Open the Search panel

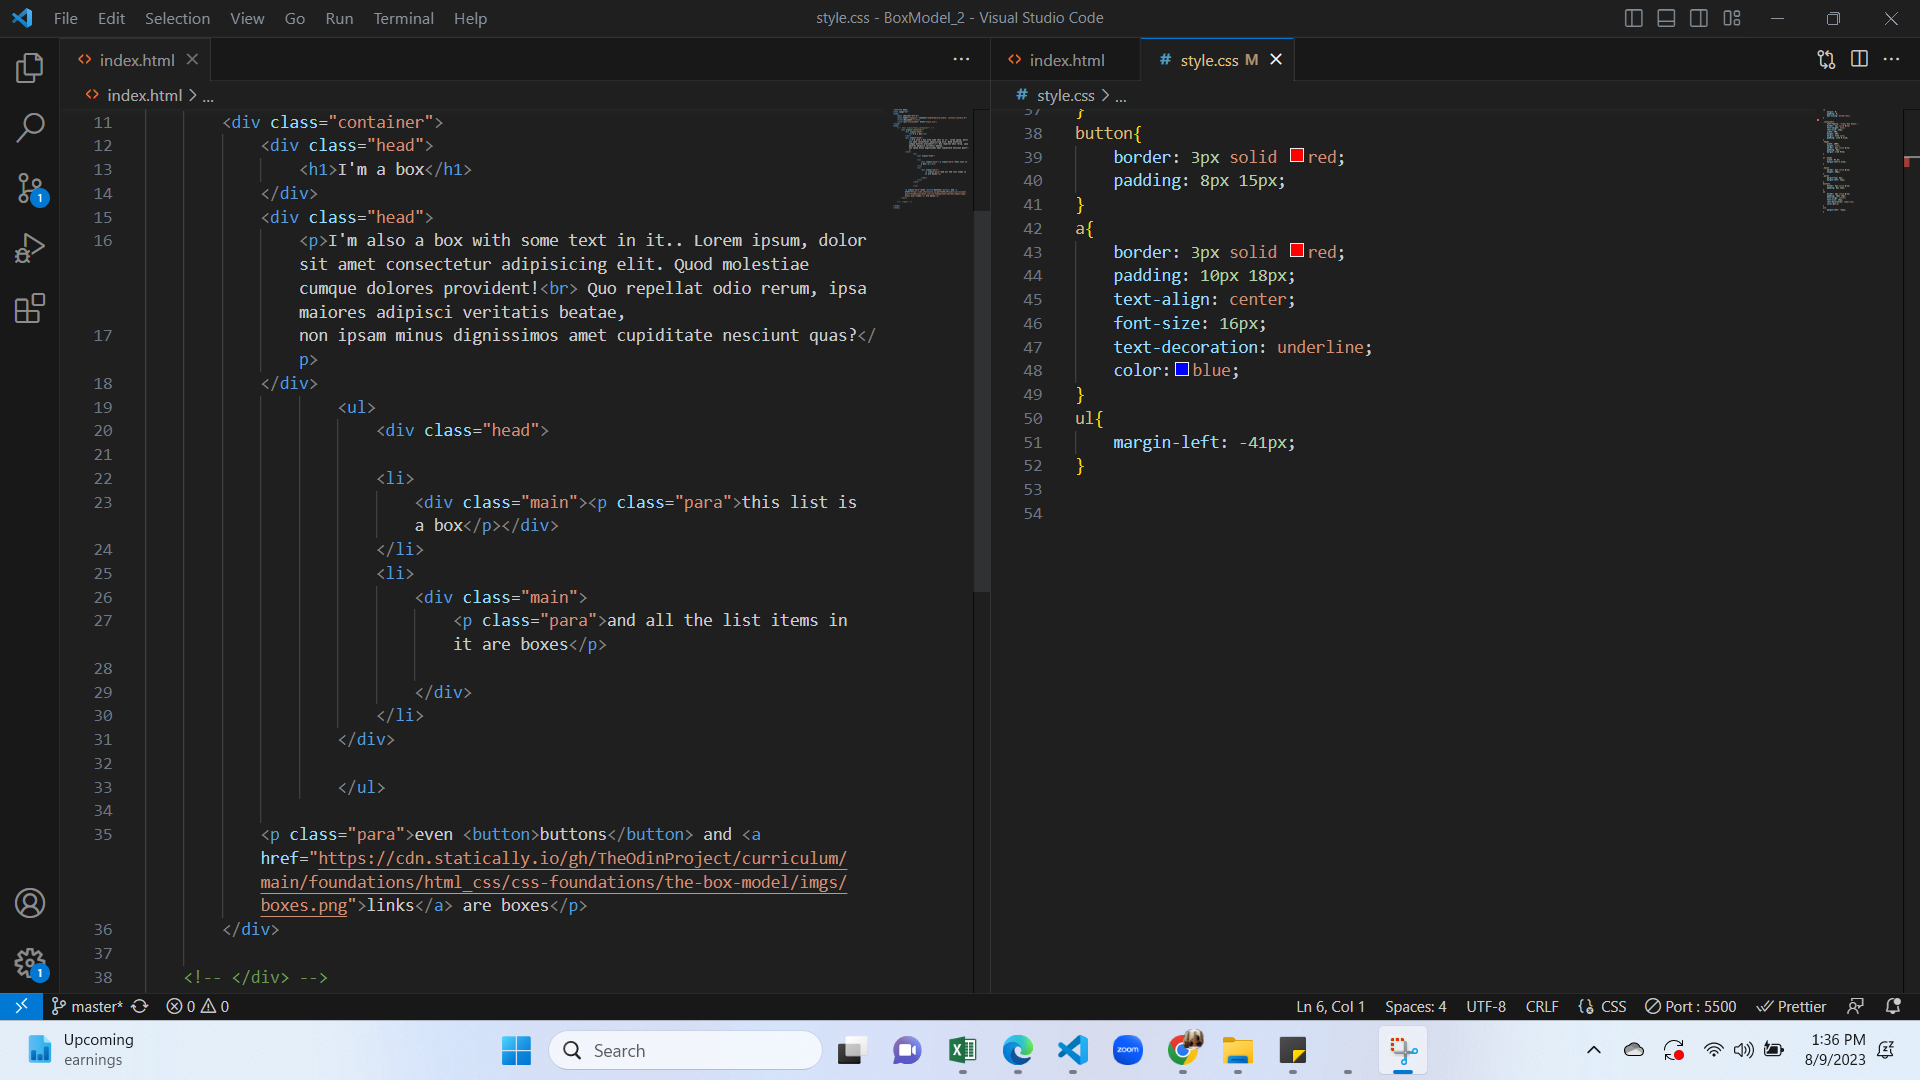[x=29, y=128]
